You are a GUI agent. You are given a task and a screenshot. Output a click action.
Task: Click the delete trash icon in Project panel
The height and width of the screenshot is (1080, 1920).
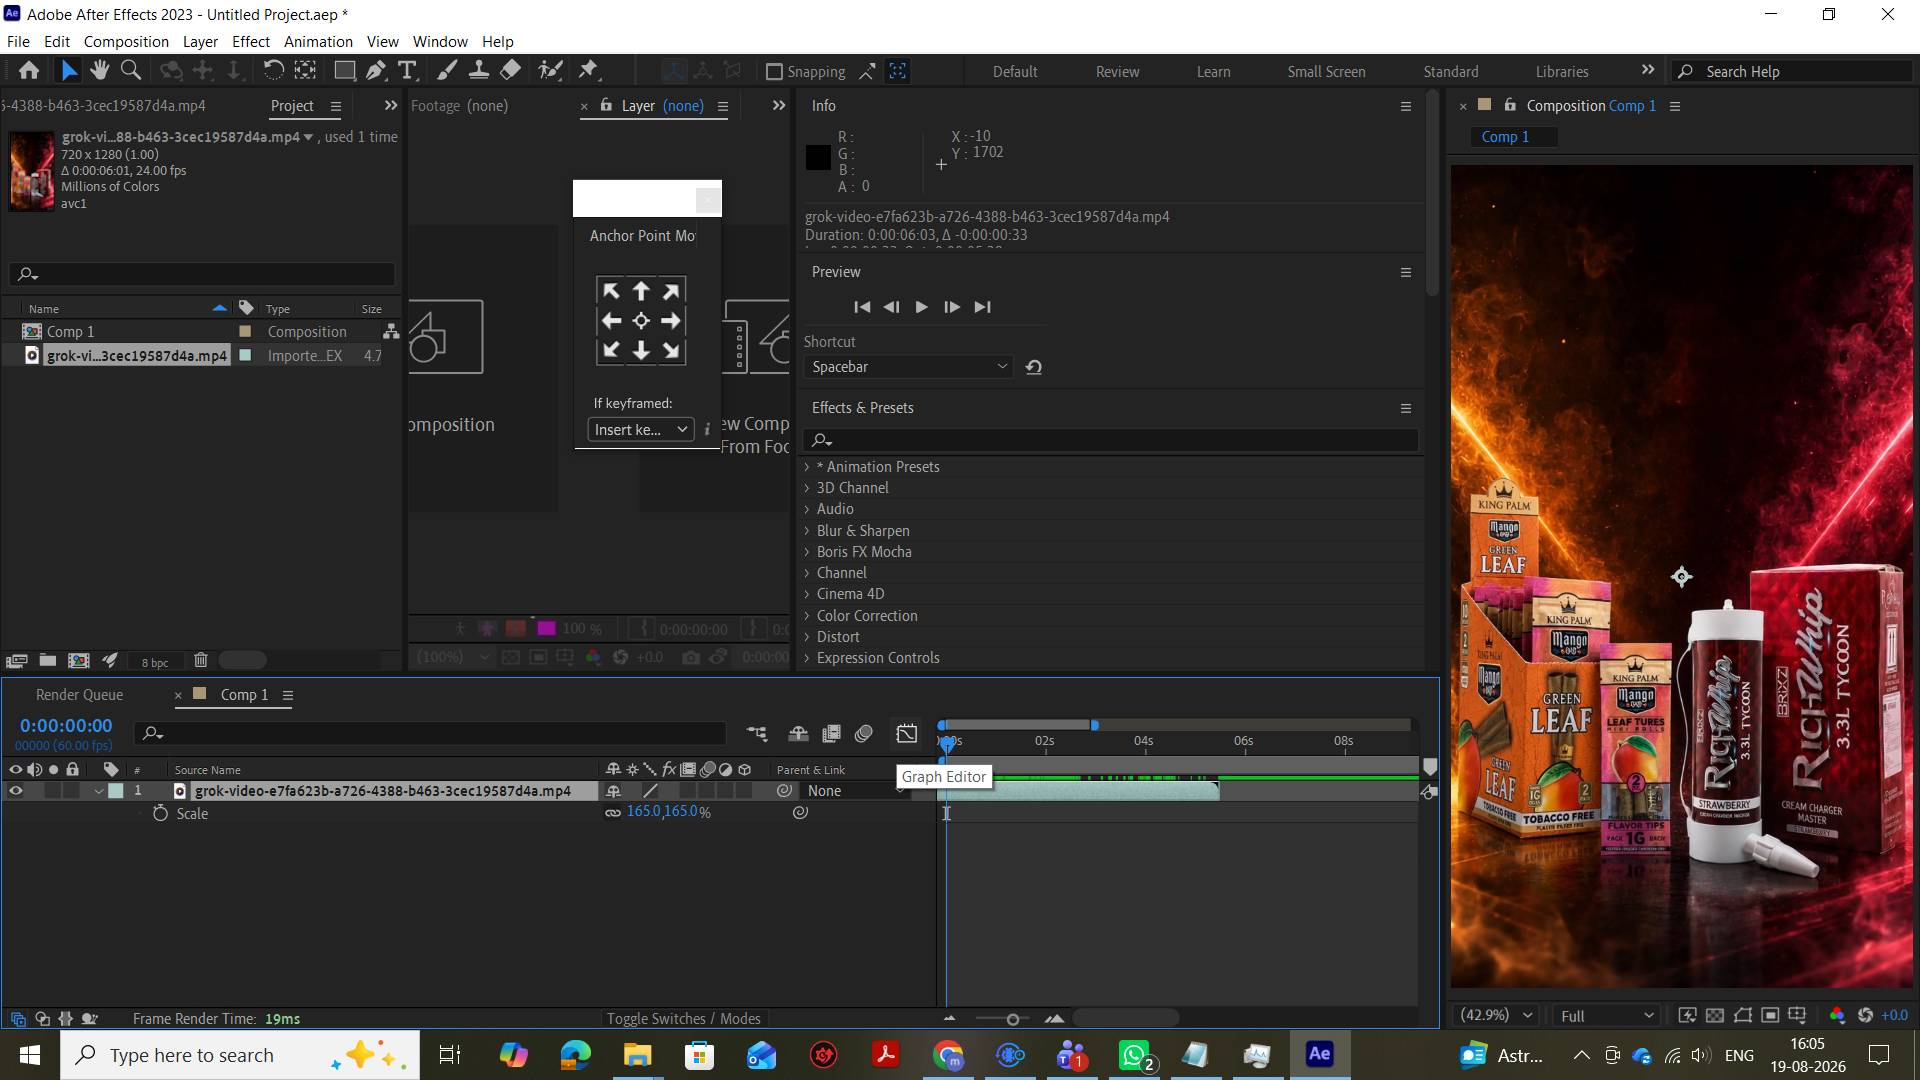201,660
